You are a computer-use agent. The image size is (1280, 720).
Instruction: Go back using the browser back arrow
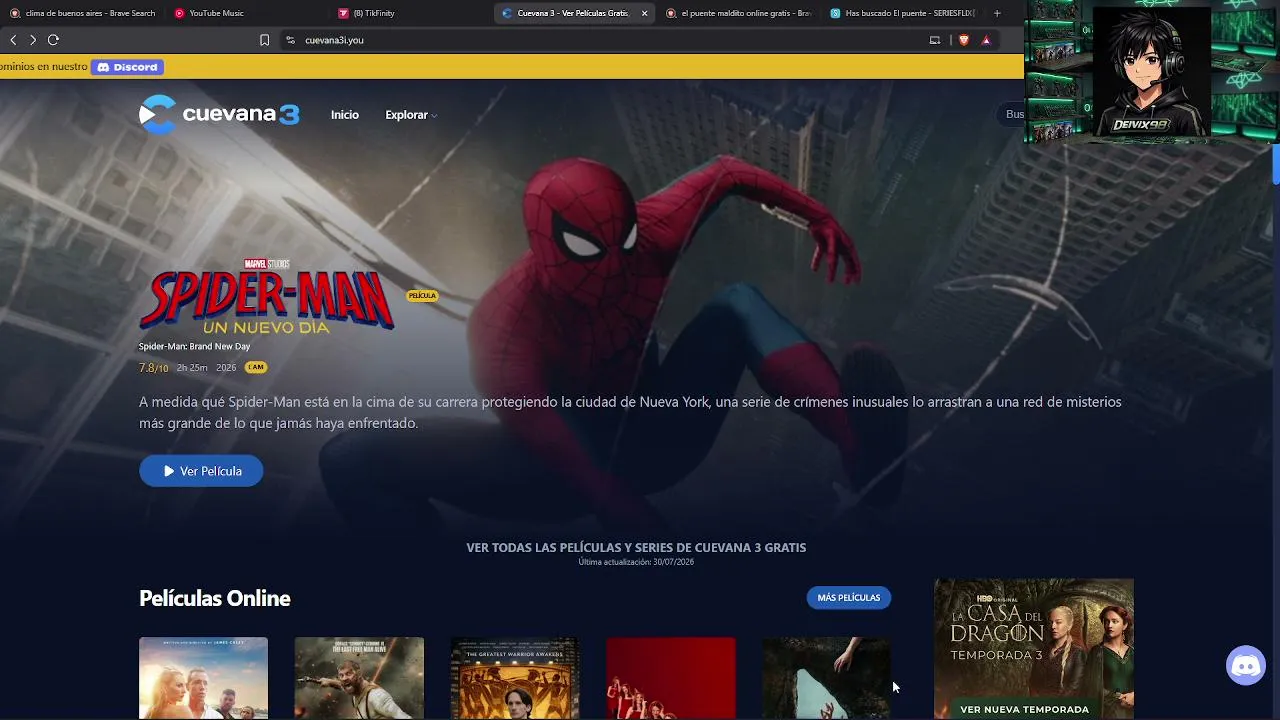click(x=13, y=40)
